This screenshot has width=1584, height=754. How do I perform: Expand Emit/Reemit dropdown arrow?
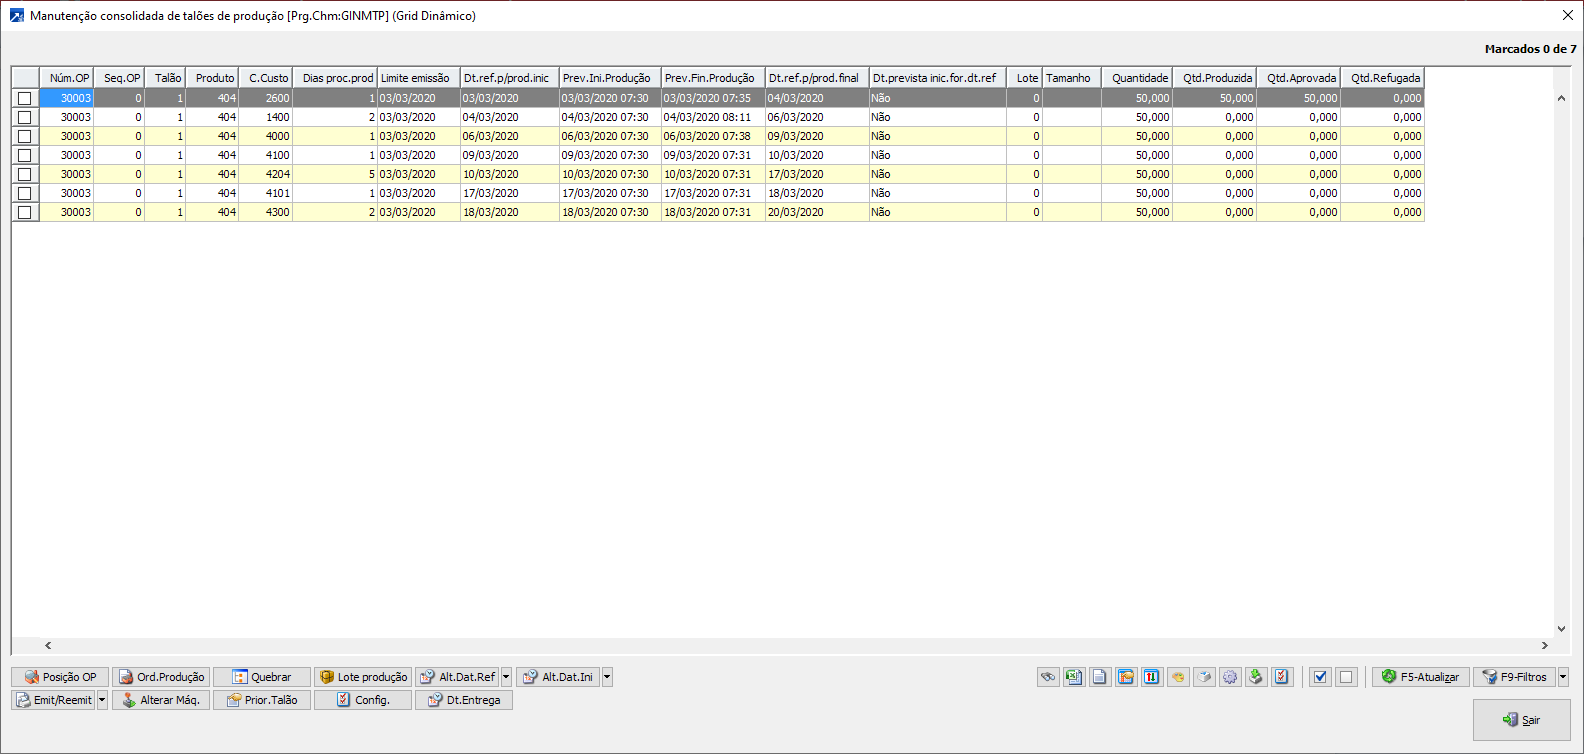click(x=102, y=700)
